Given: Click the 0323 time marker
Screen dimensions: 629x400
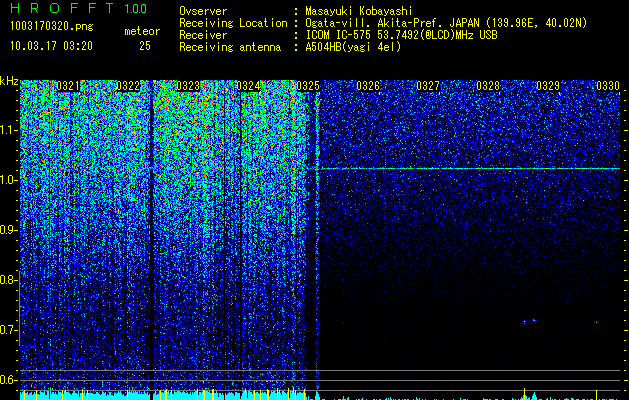Looking at the screenshot, I should click(188, 86).
